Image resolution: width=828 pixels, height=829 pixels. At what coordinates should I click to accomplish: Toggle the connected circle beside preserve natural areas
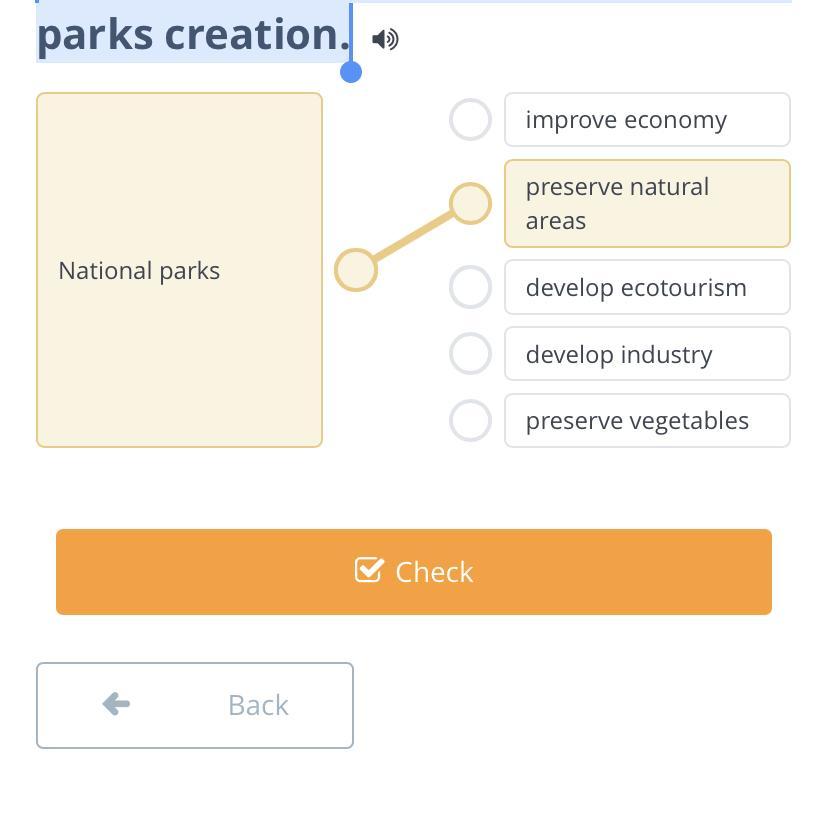click(470, 204)
